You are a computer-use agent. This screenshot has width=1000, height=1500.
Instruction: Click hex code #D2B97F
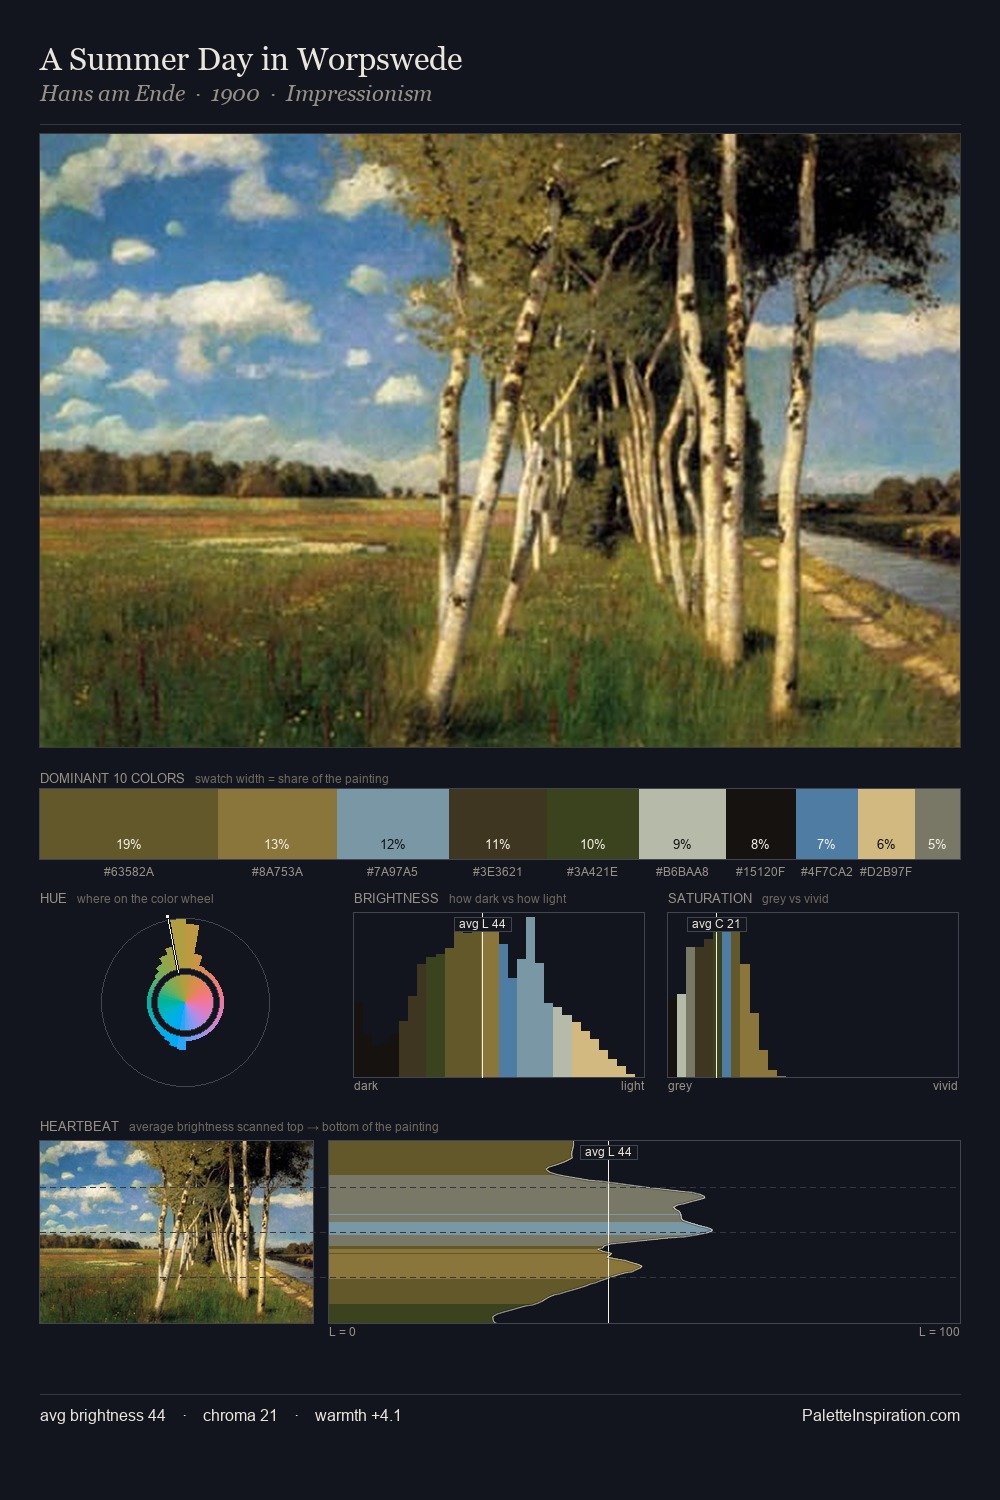pos(886,872)
